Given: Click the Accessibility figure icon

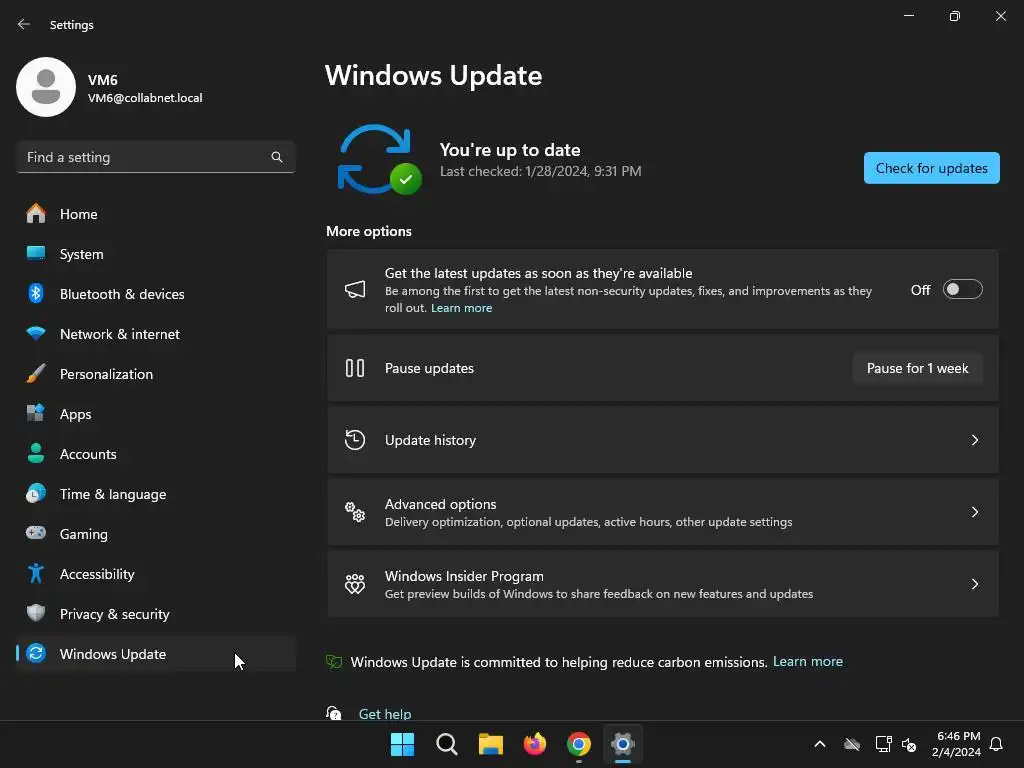Looking at the screenshot, I should coord(36,573).
